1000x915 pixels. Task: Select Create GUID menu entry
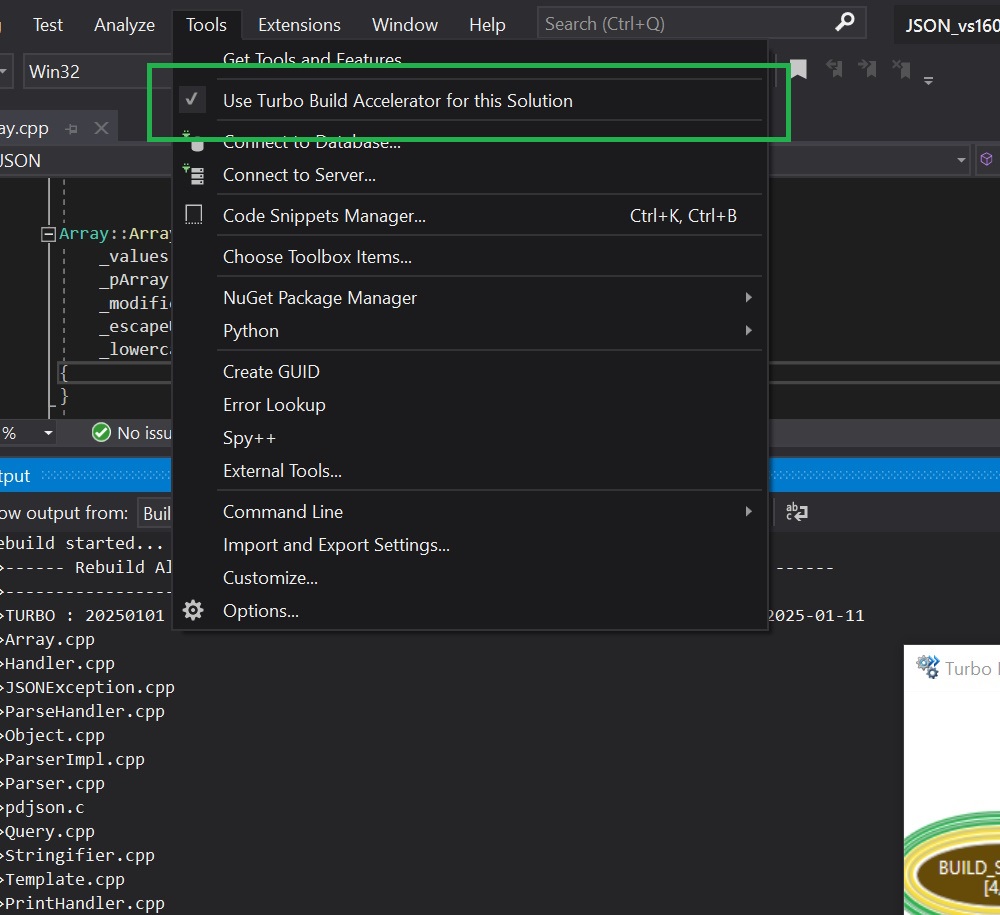pyautogui.click(x=271, y=372)
